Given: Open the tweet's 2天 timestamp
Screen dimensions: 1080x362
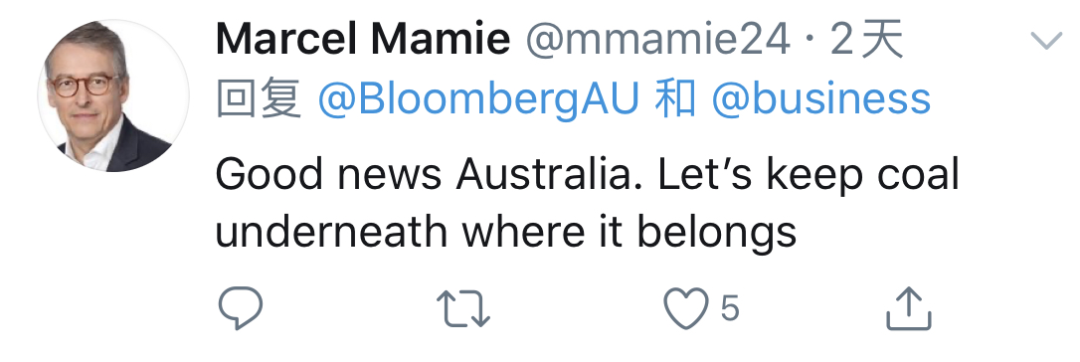Looking at the screenshot, I should (866, 41).
